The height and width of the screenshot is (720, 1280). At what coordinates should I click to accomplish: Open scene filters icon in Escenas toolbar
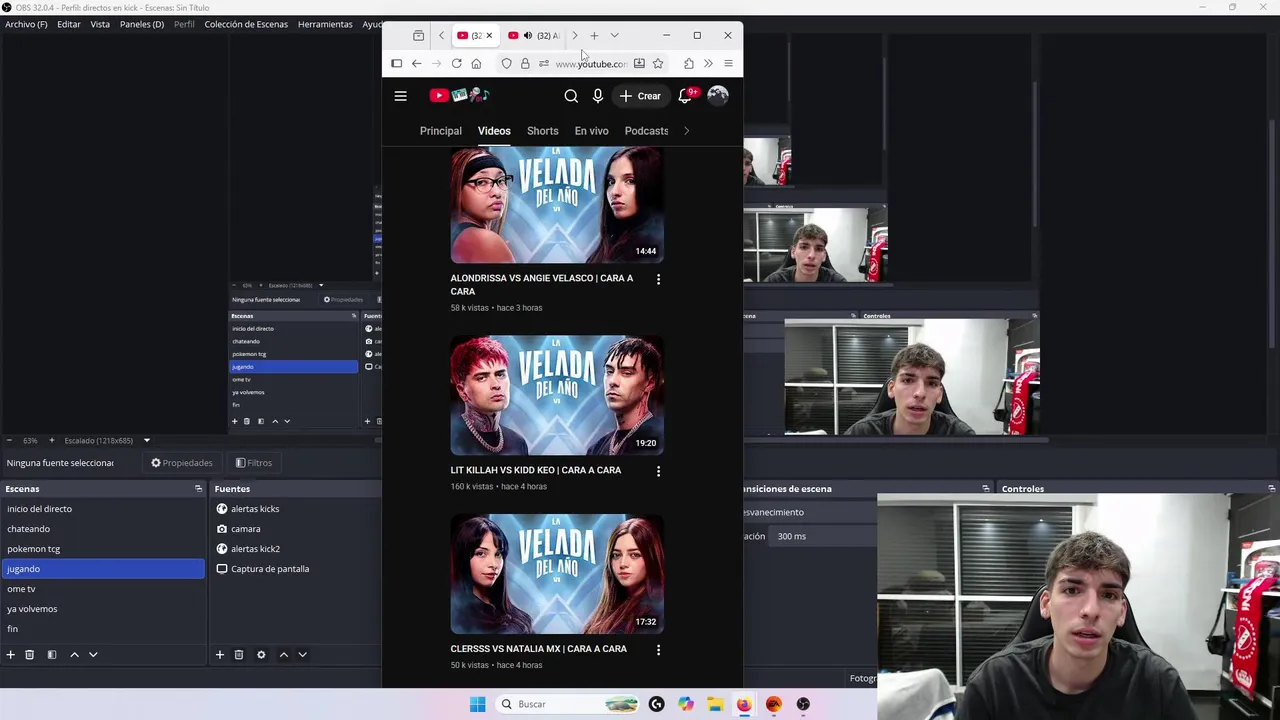(52, 655)
